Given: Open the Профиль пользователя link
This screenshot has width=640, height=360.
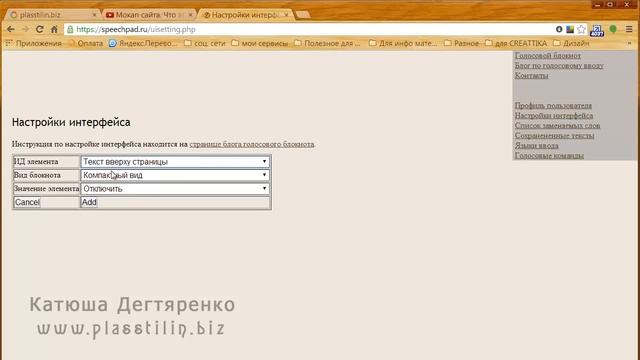Looking at the screenshot, I should 553,105.
